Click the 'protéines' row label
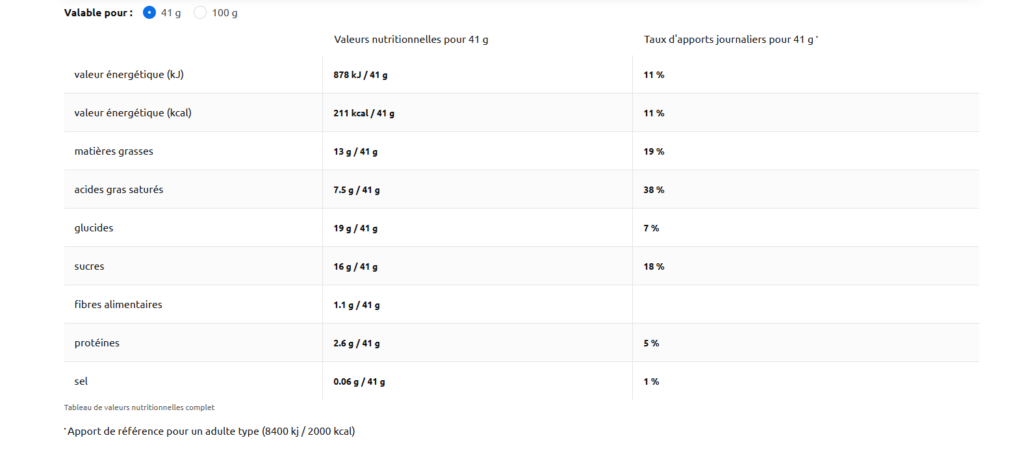The image size is (1024, 451). click(97, 342)
